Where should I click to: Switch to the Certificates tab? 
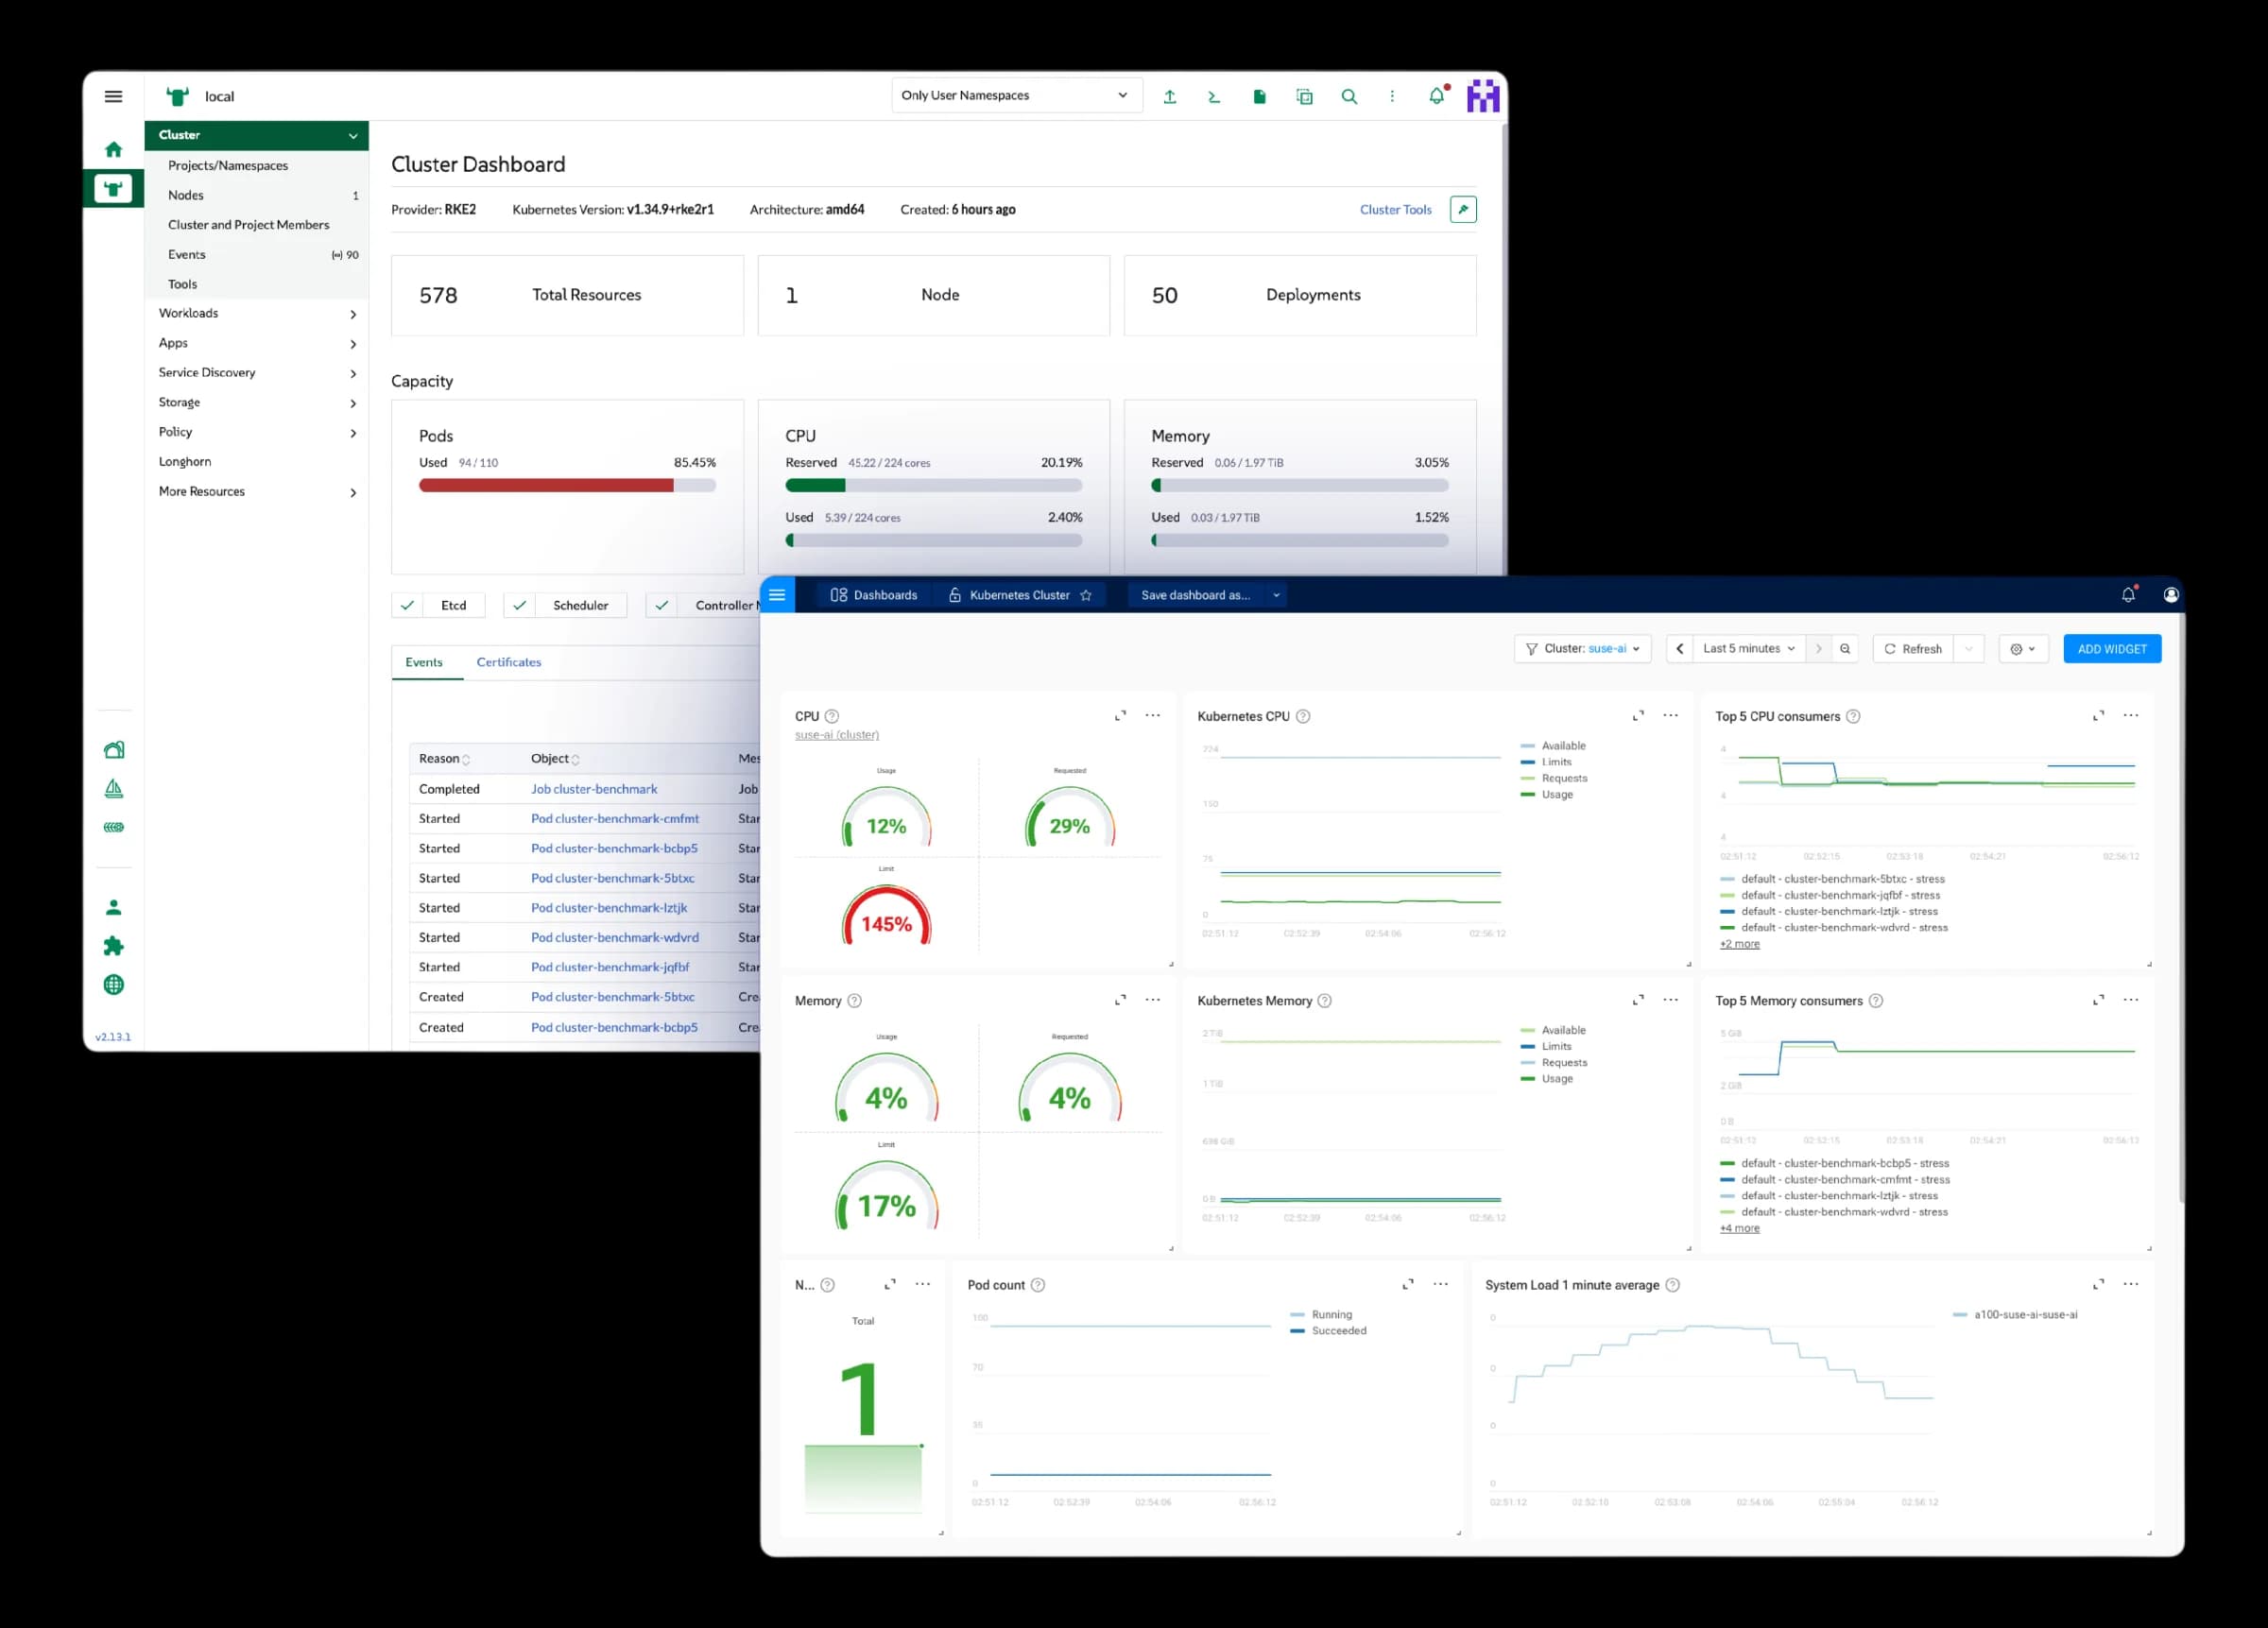point(509,662)
